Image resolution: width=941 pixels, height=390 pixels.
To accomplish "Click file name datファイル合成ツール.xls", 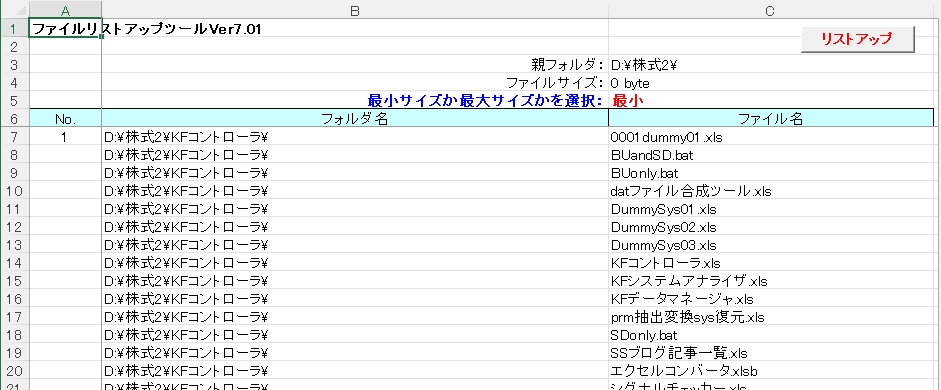I will 690,191.
